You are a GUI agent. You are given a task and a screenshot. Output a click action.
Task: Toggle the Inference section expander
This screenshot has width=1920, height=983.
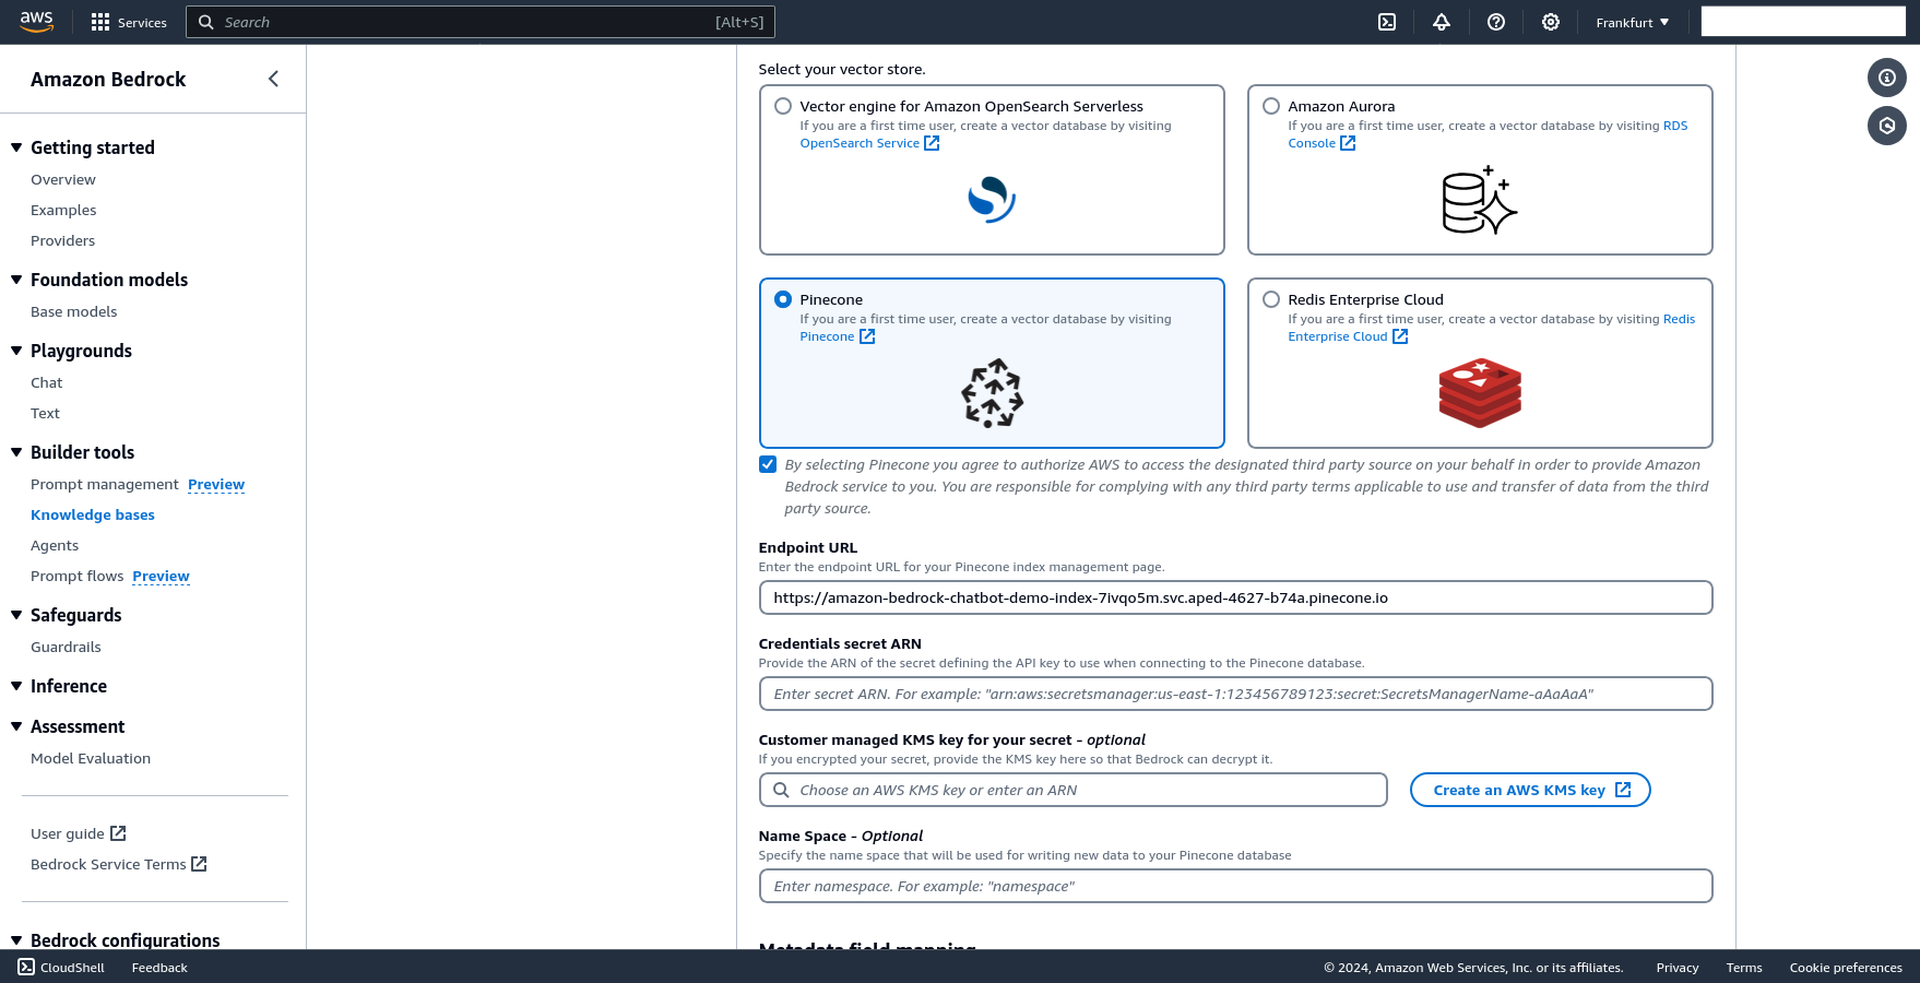[17, 686]
